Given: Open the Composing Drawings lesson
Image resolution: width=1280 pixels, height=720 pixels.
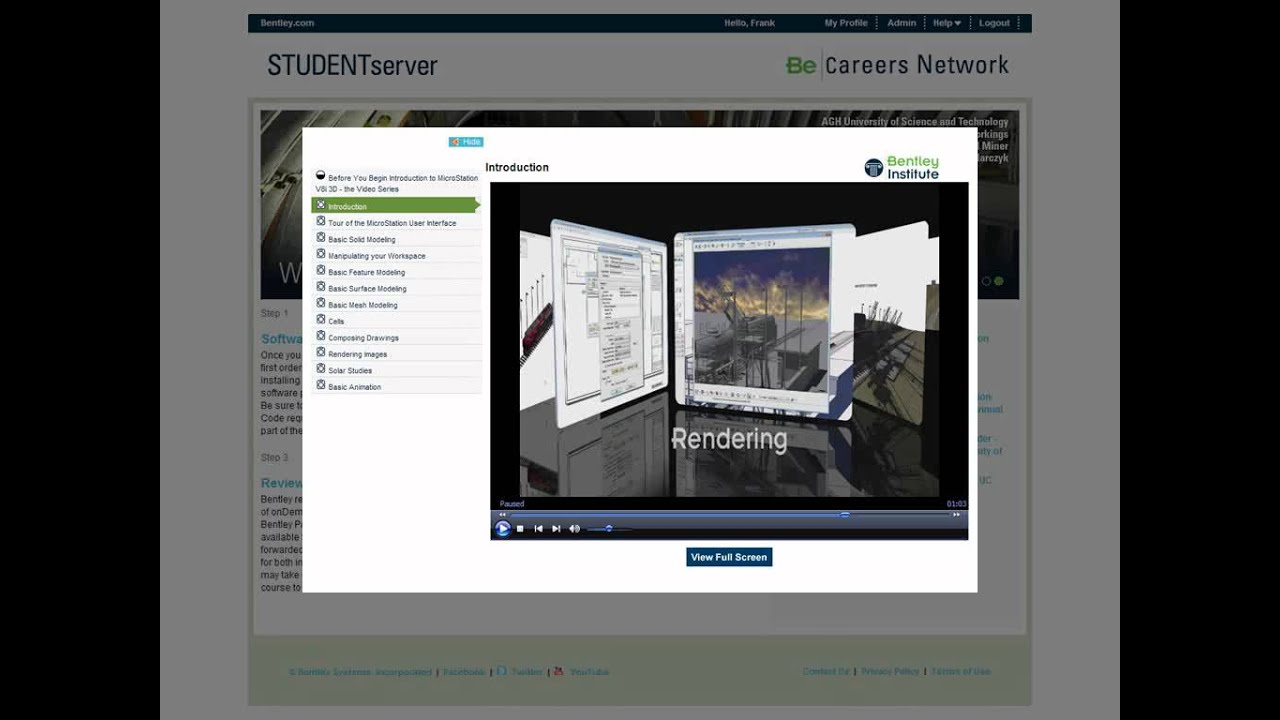Looking at the screenshot, I should pyautogui.click(x=364, y=338).
